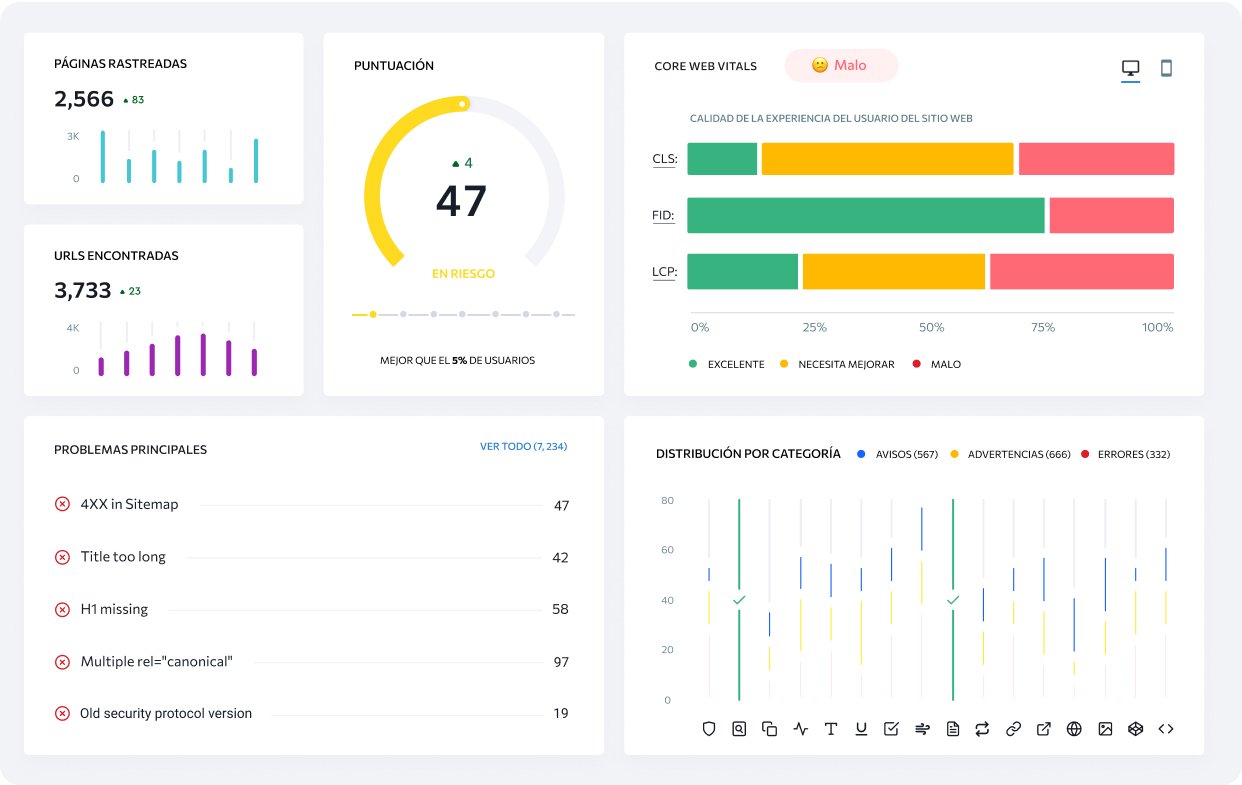This screenshot has width=1242, height=785.
Task: Toggle the Avisos (567) legend series
Action: coord(897,454)
